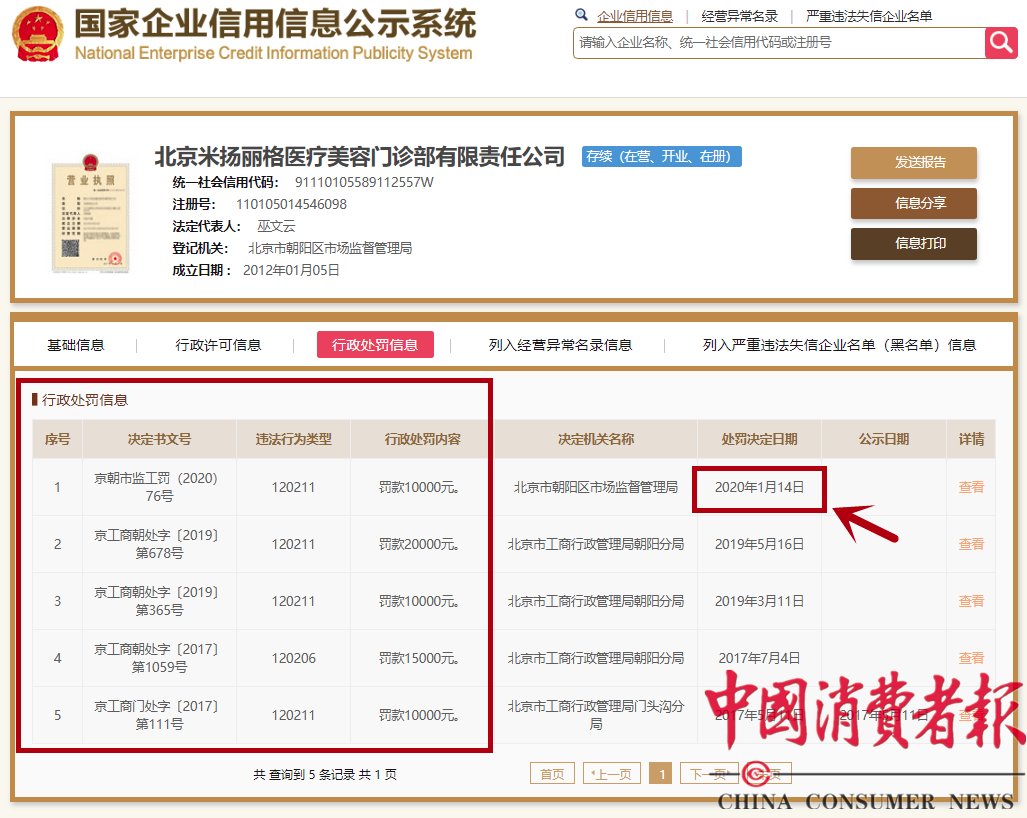This screenshot has height=818, width=1027.
Task: Go to 首页 first page button
Action: pos(552,773)
